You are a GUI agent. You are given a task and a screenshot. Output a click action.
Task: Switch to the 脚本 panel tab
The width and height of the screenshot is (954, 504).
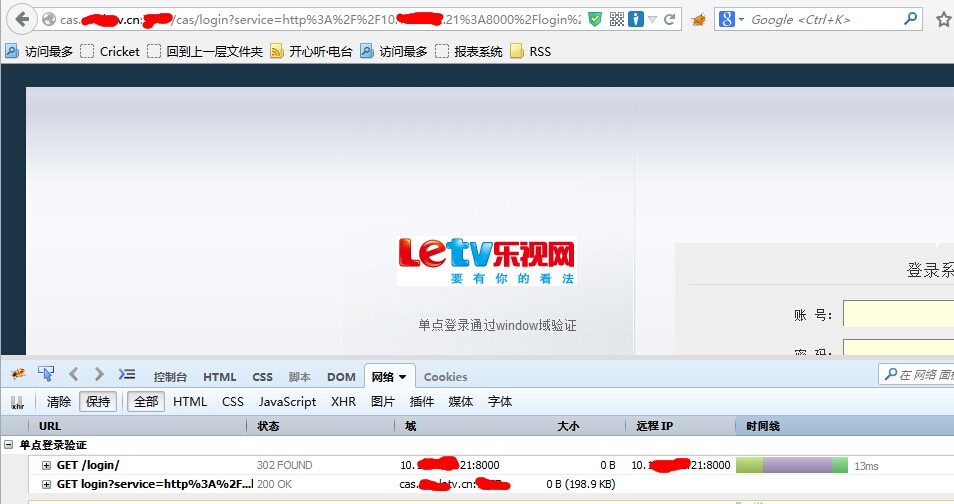pos(299,377)
